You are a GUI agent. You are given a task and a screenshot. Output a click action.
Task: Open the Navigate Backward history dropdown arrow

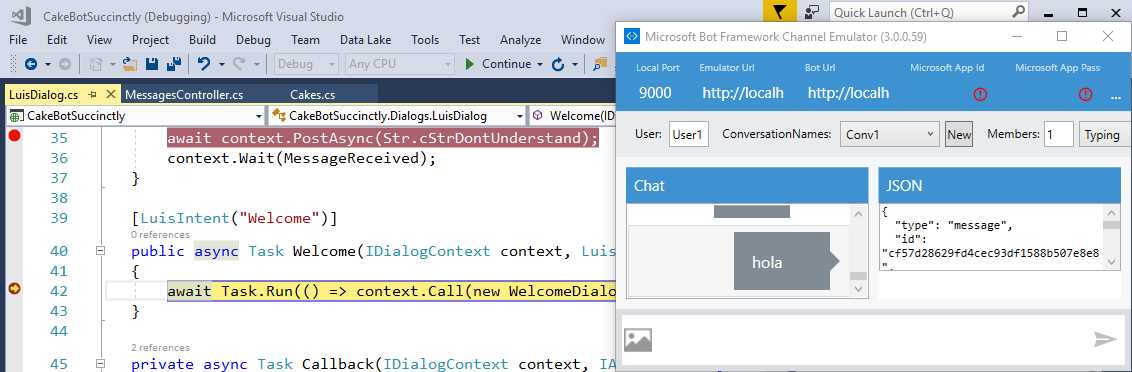[48, 64]
